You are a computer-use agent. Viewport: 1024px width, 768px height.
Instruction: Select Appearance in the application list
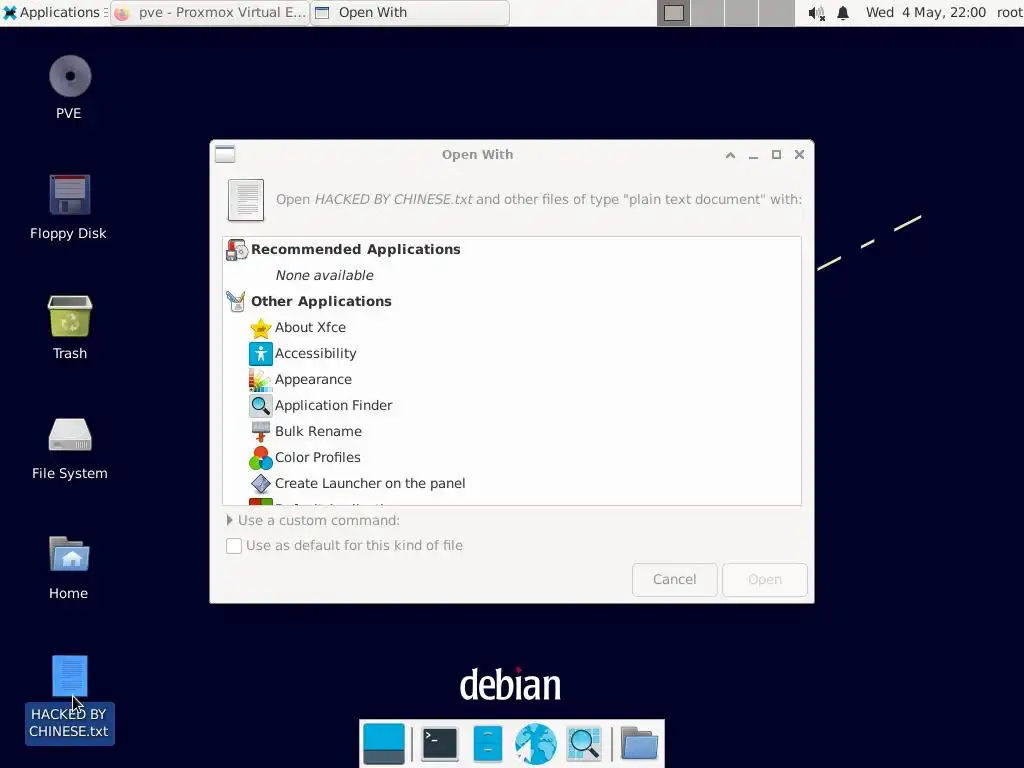coord(511,380)
